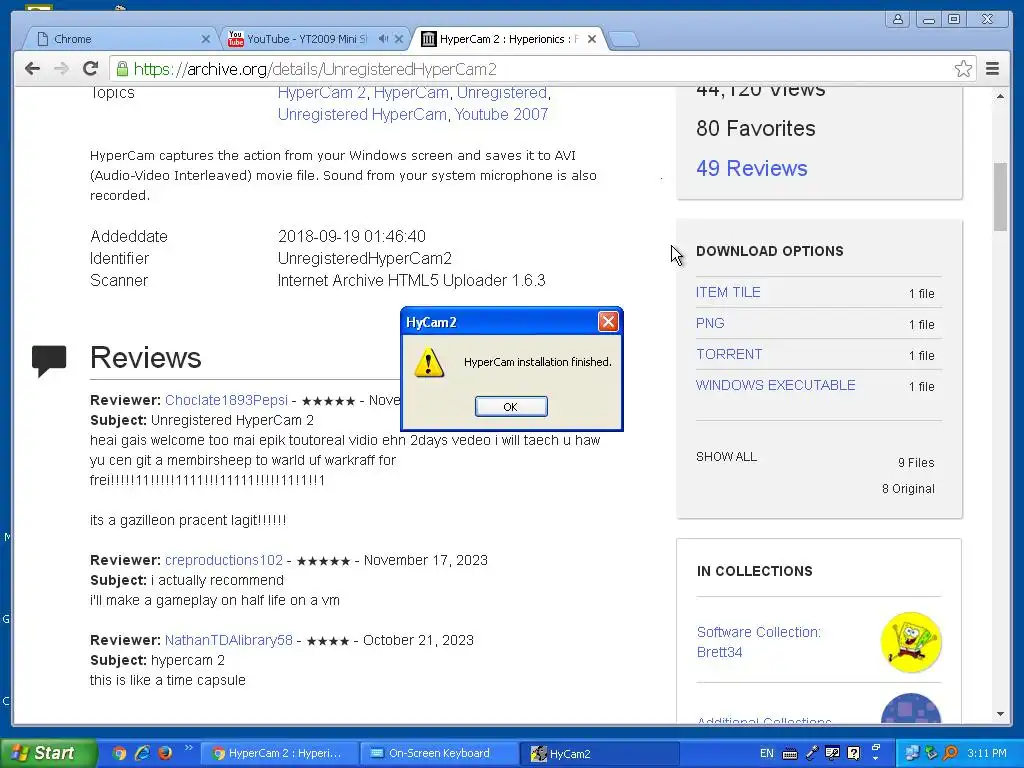The width and height of the screenshot is (1024, 768).
Task: Close the first Chrome tab
Action: click(206, 39)
